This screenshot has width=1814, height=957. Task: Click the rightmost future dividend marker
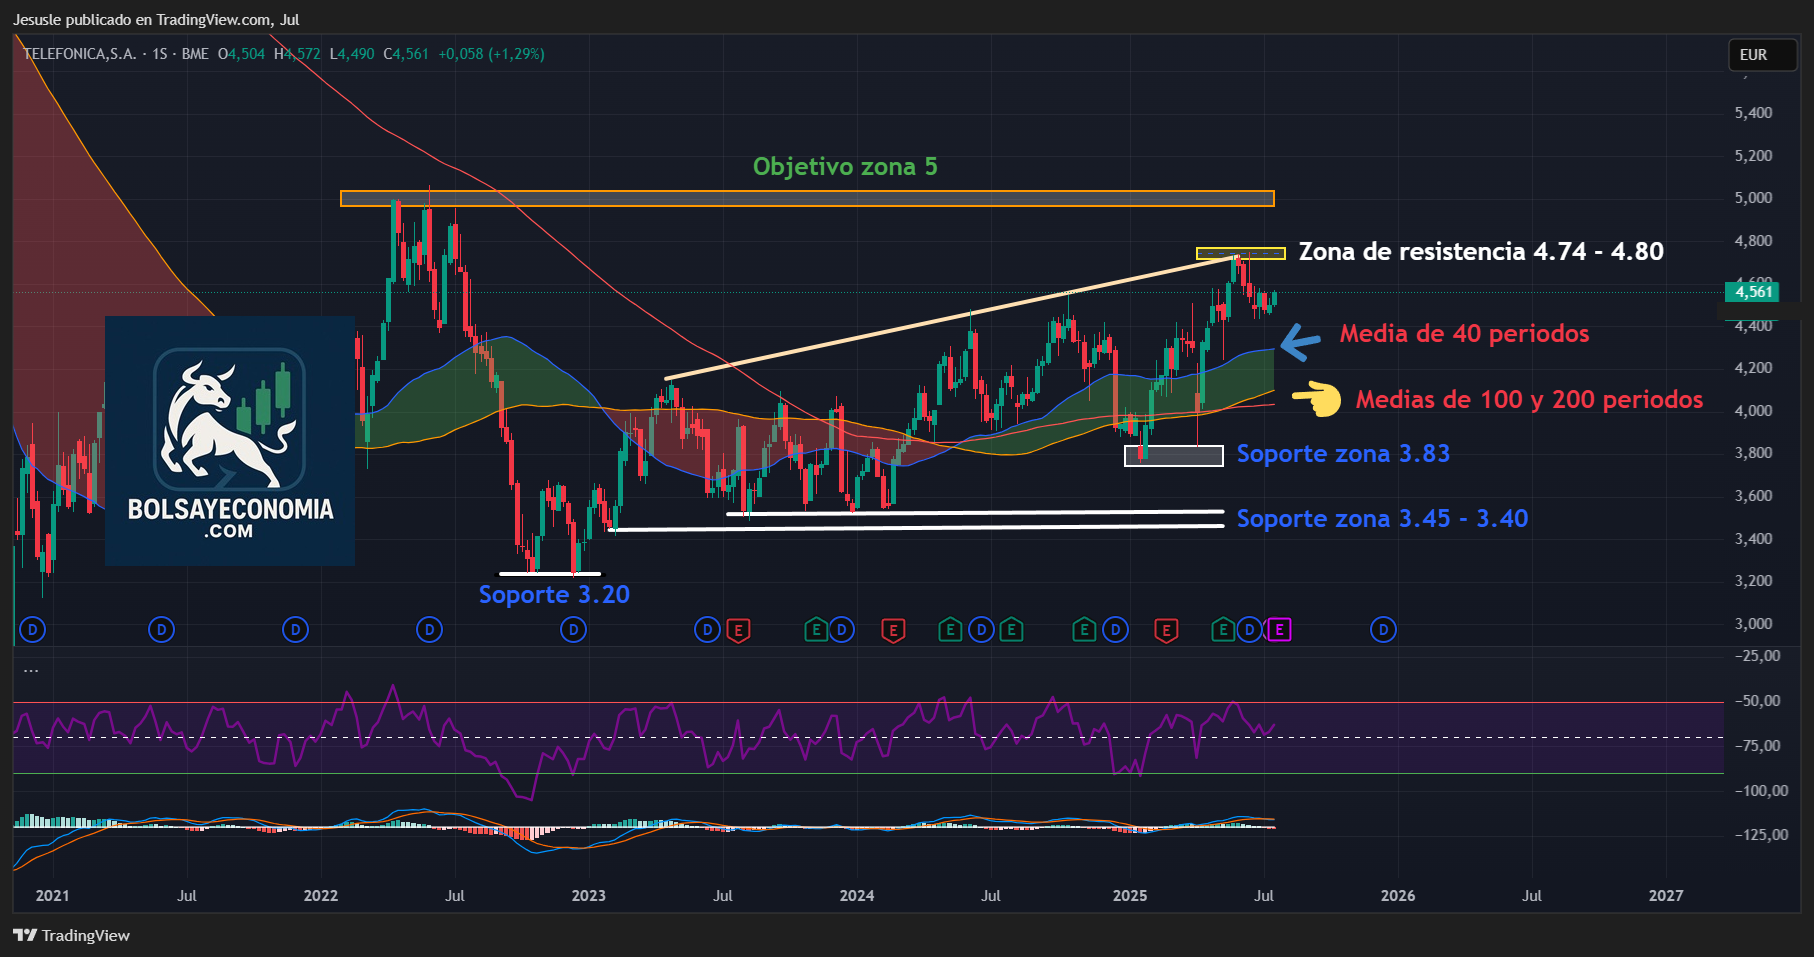(x=1383, y=630)
